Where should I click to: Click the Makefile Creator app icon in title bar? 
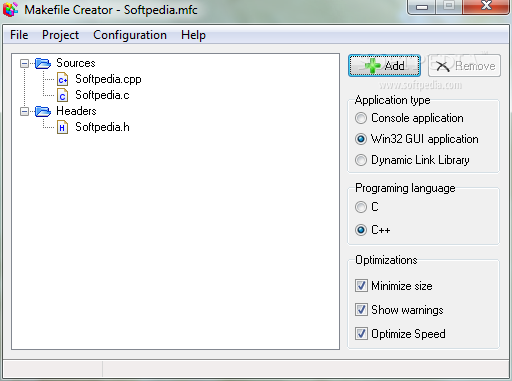(10, 9)
